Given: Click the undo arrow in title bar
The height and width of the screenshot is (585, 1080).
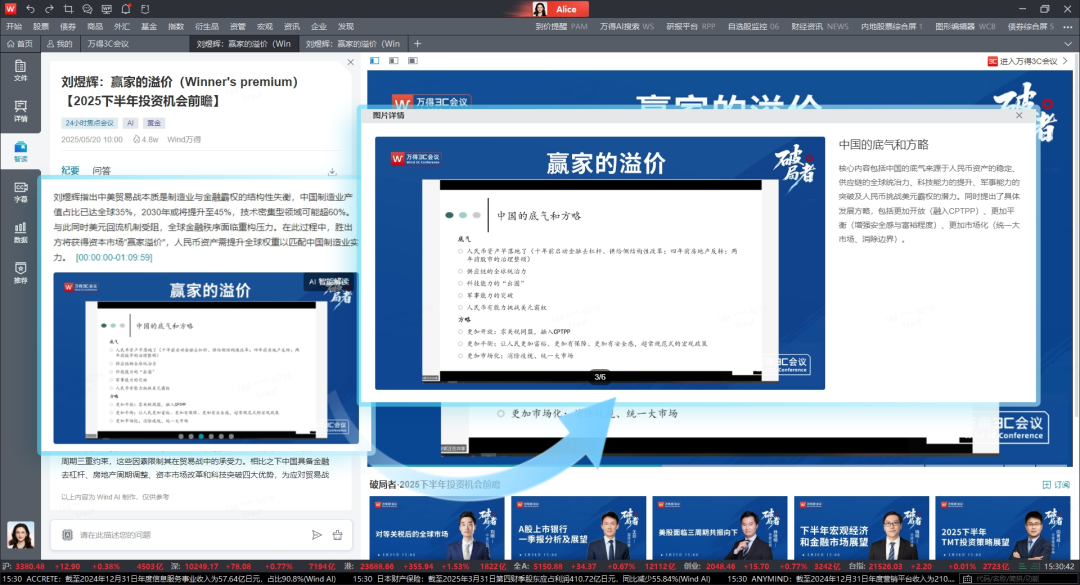Looking at the screenshot, I should tap(30, 9).
